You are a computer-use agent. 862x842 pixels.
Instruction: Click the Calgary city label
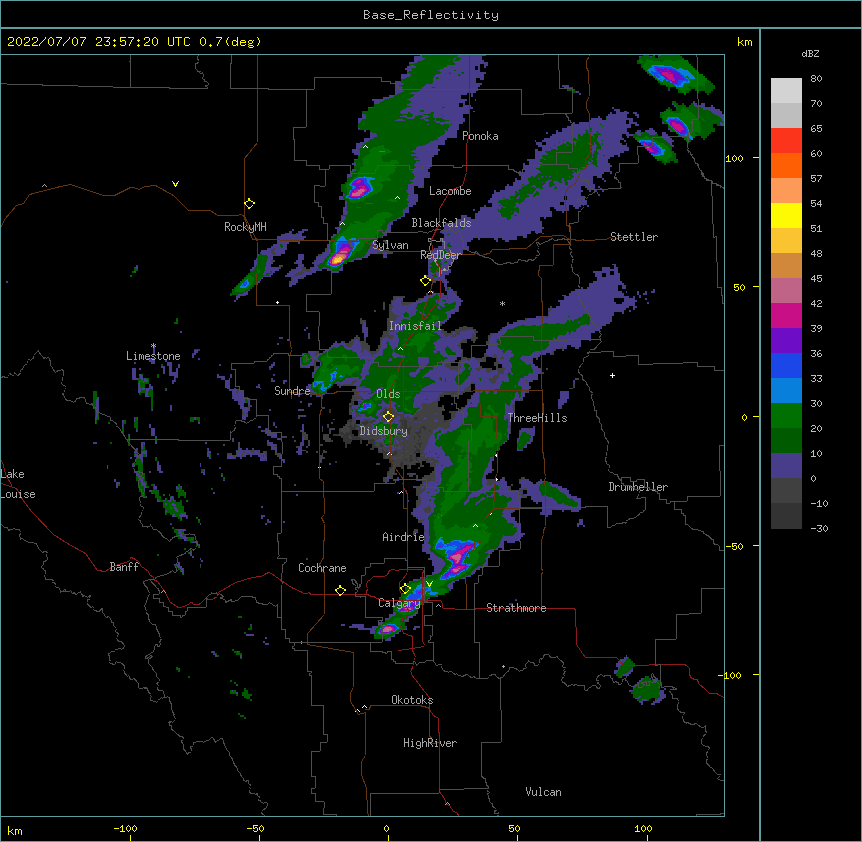point(399,603)
